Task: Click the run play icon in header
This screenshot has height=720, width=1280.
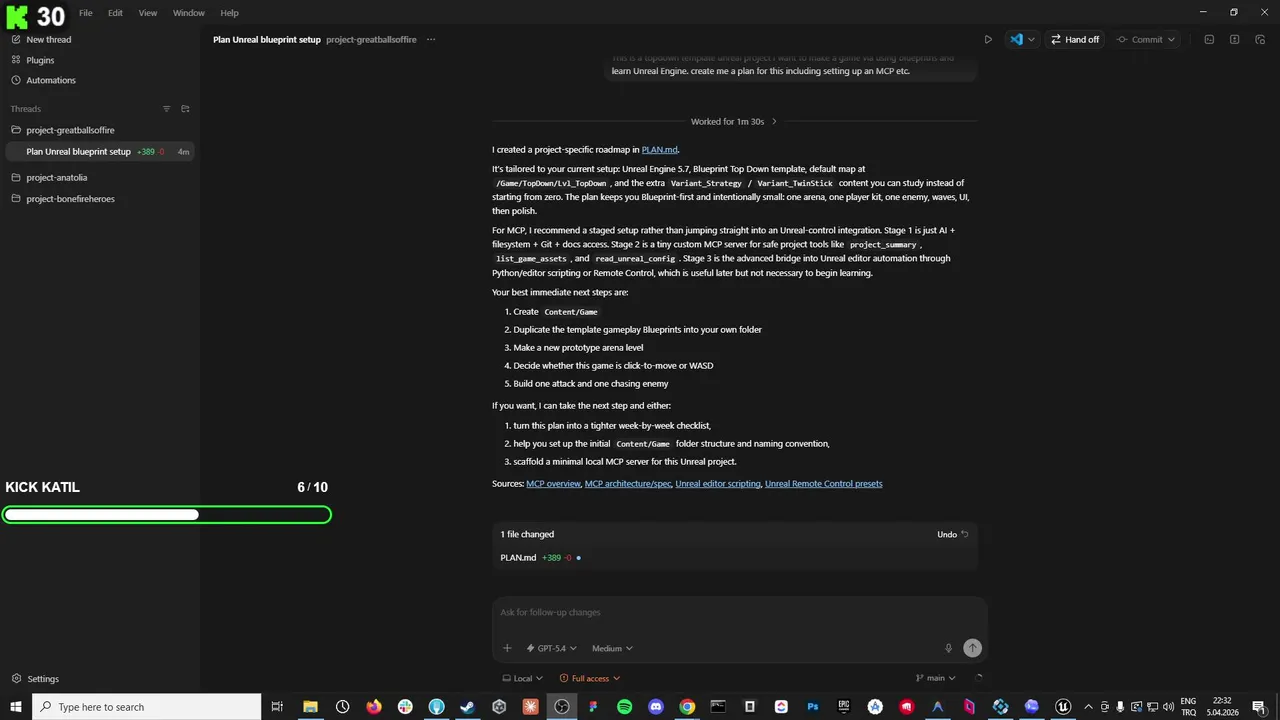Action: (988, 40)
